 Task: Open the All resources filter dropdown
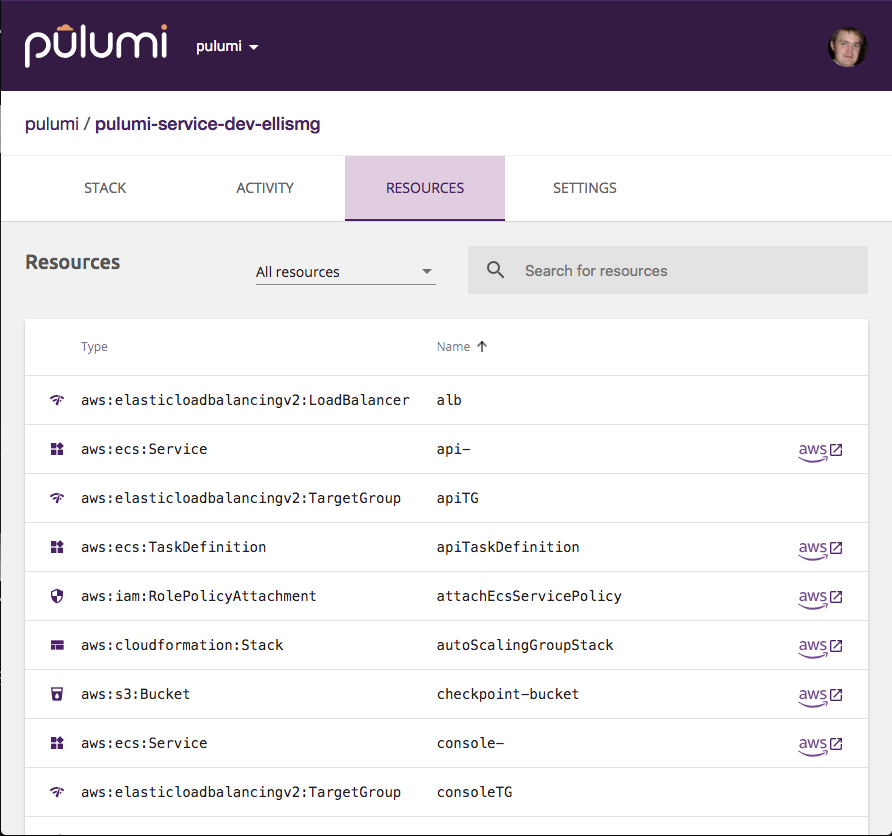(x=345, y=272)
